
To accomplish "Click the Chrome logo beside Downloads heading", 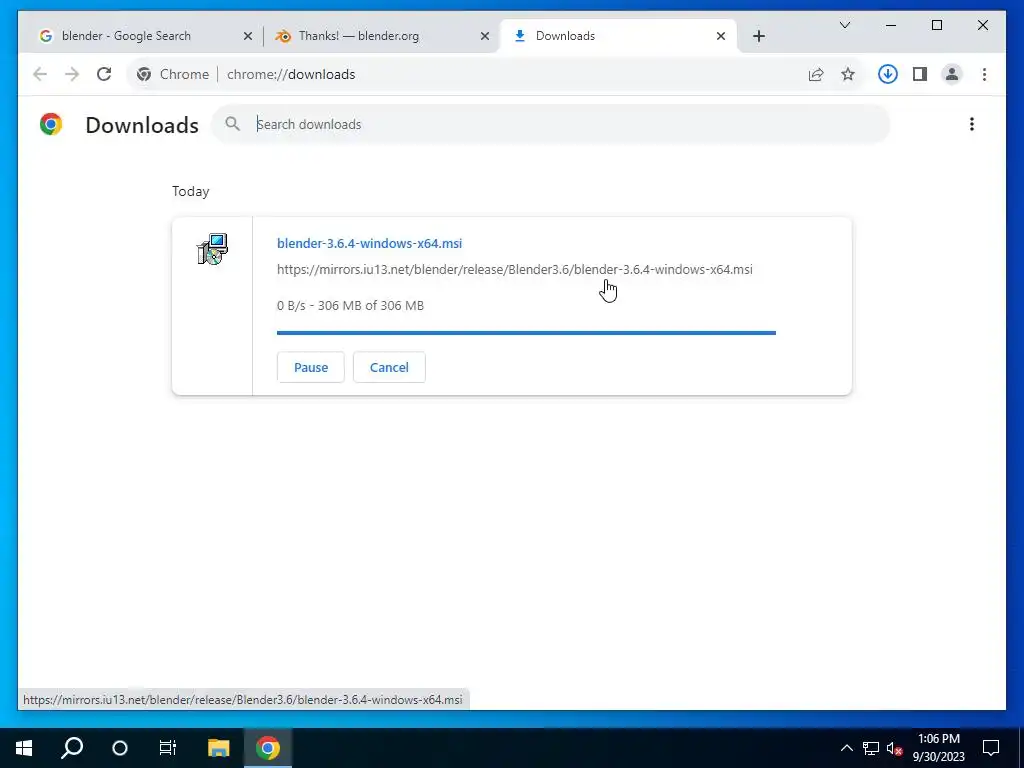I will (x=51, y=124).
